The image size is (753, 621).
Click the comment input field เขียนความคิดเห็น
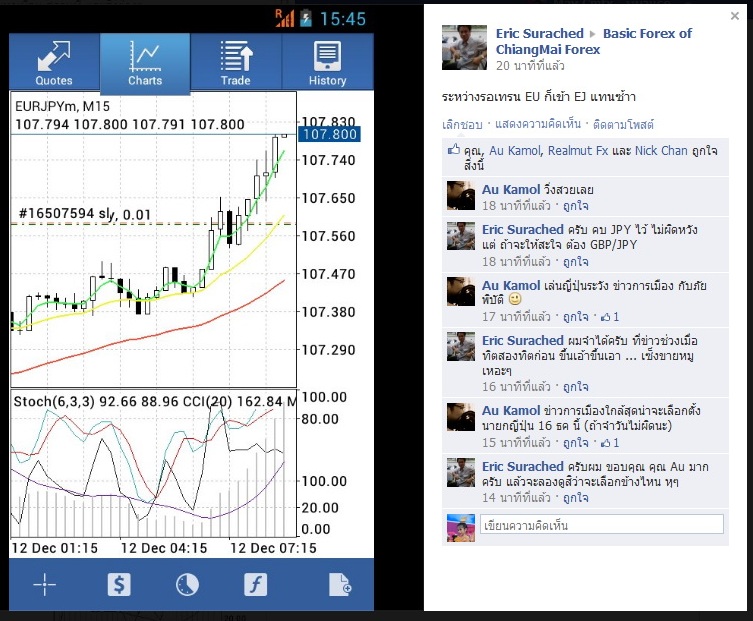602,524
